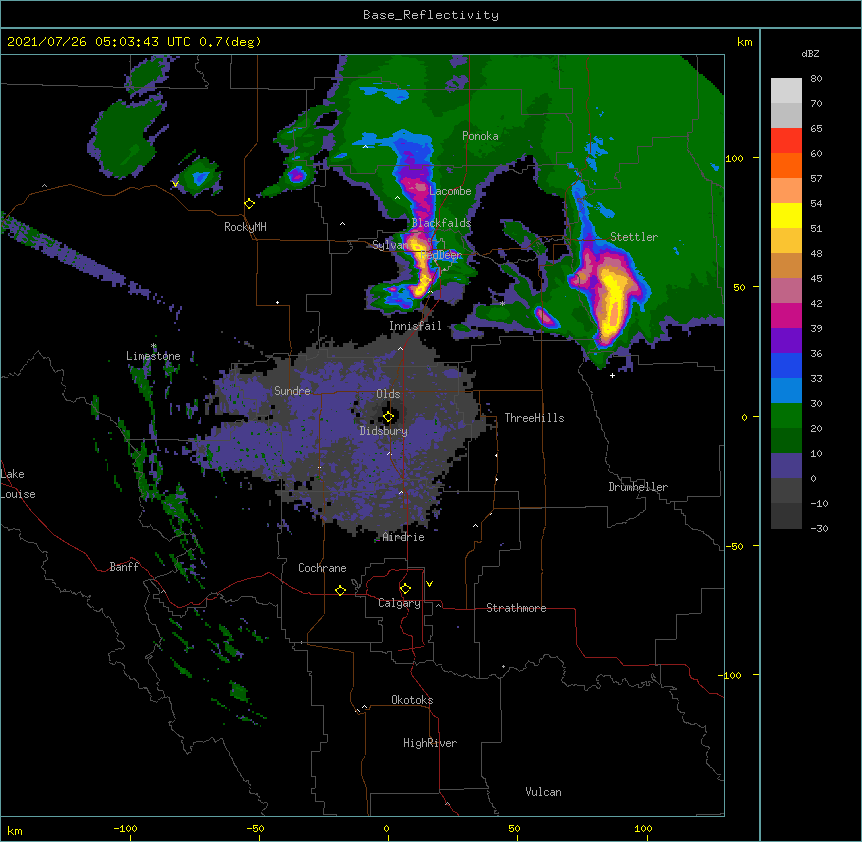
Task: Click the white 80 dBZ legend swatch
Action: (786, 91)
